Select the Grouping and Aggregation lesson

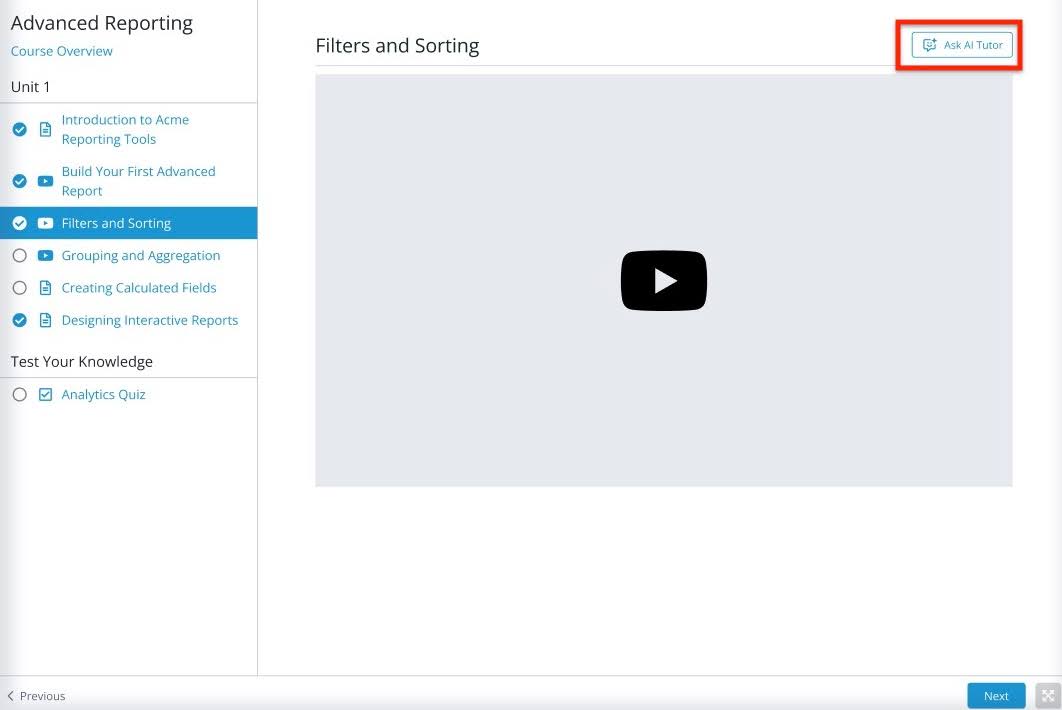click(141, 256)
